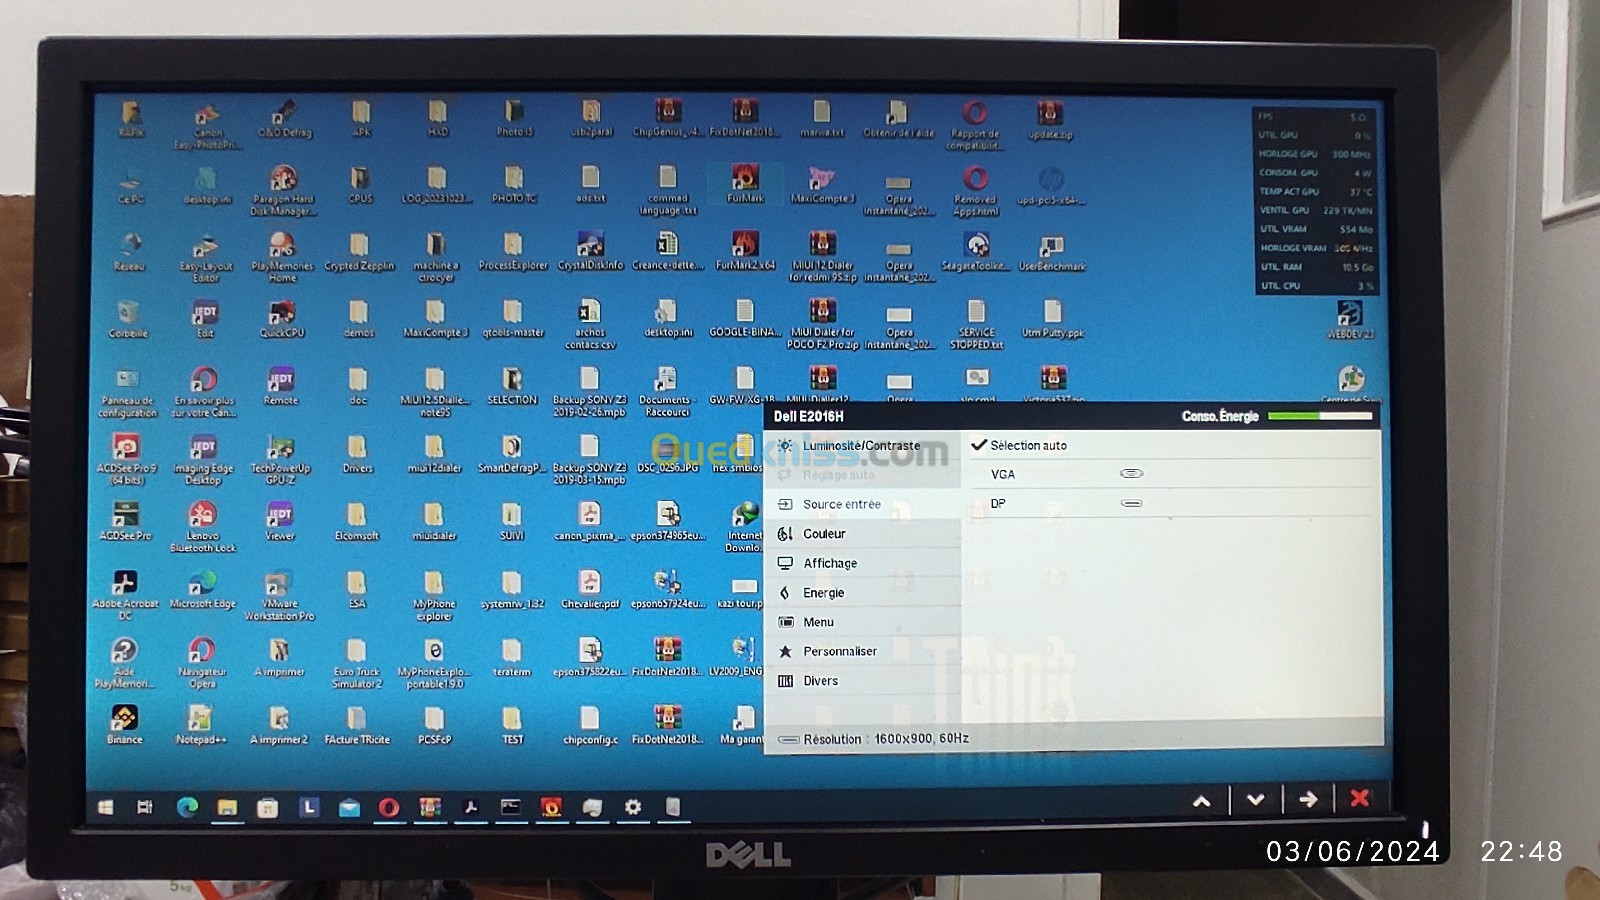Open Notepad++ from the desktop
Screen dimensions: 1600x900
[201, 725]
